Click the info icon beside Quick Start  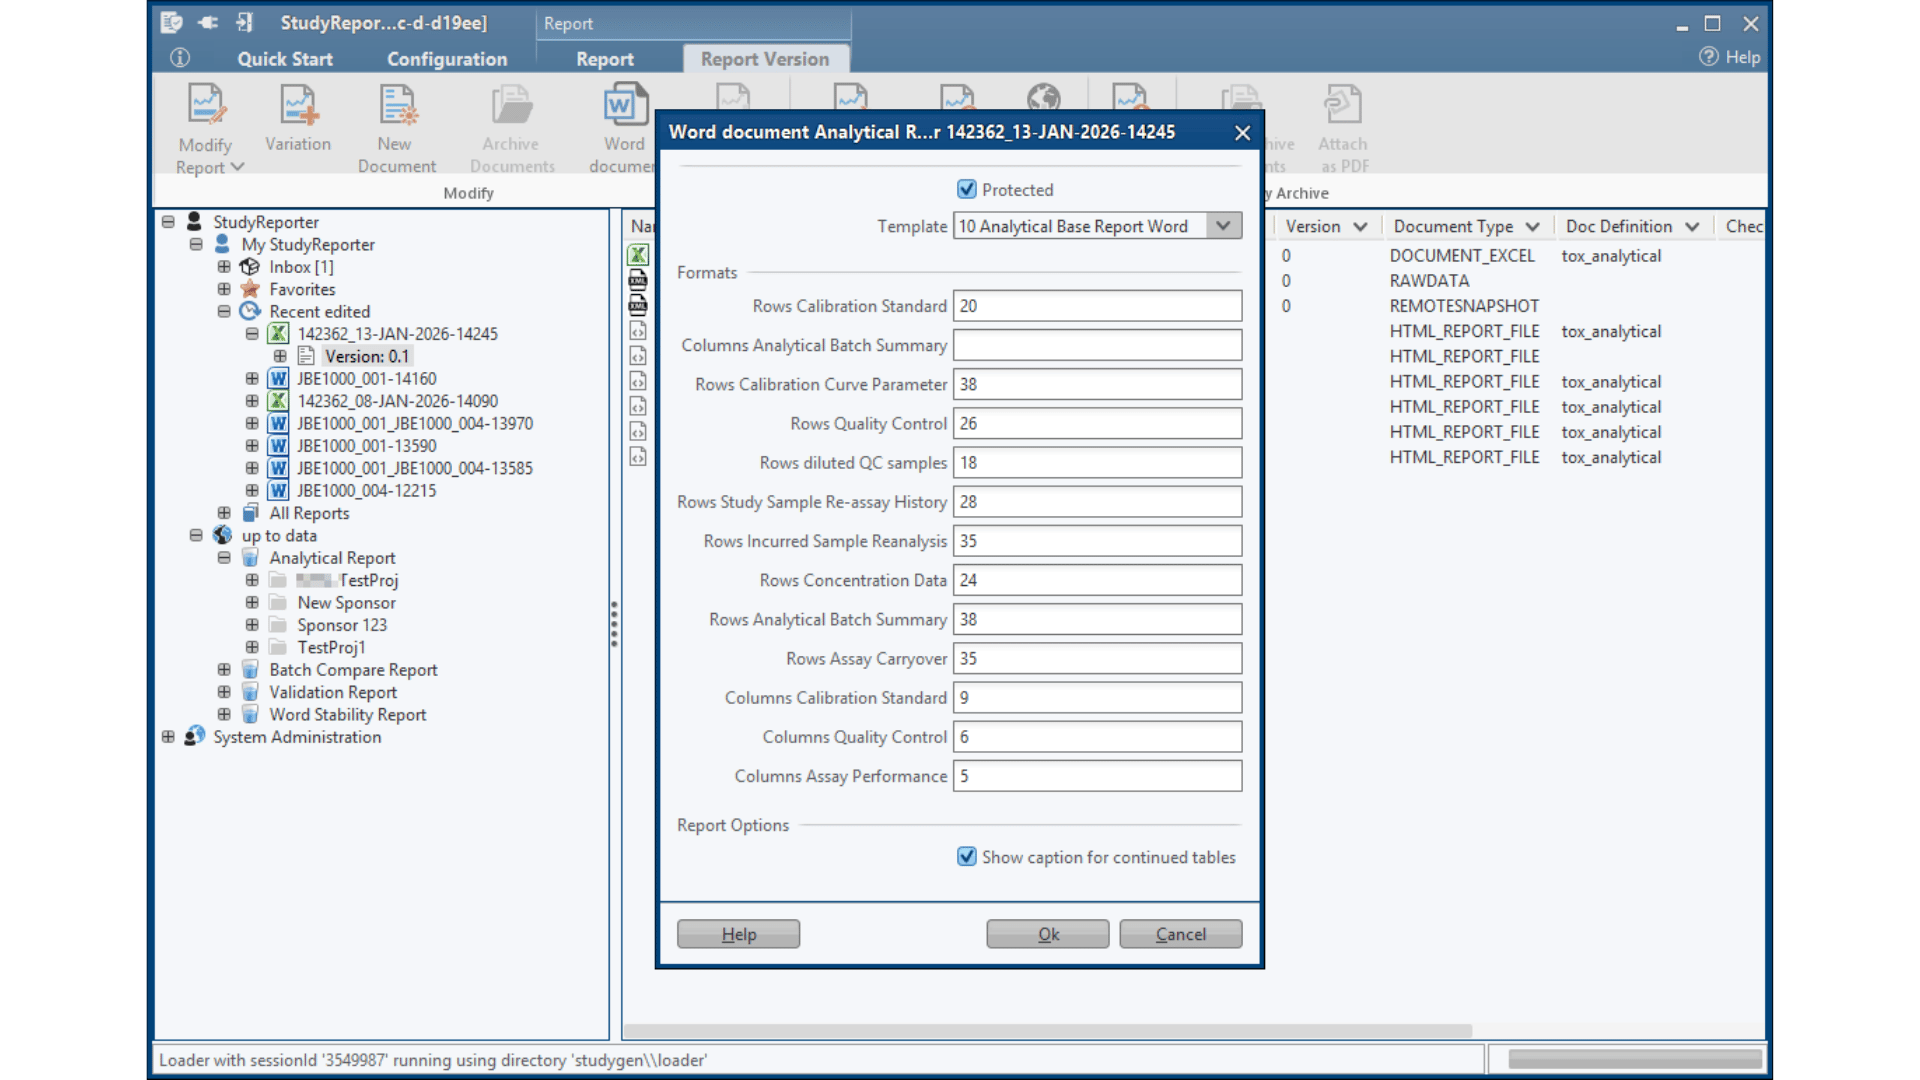(180, 58)
